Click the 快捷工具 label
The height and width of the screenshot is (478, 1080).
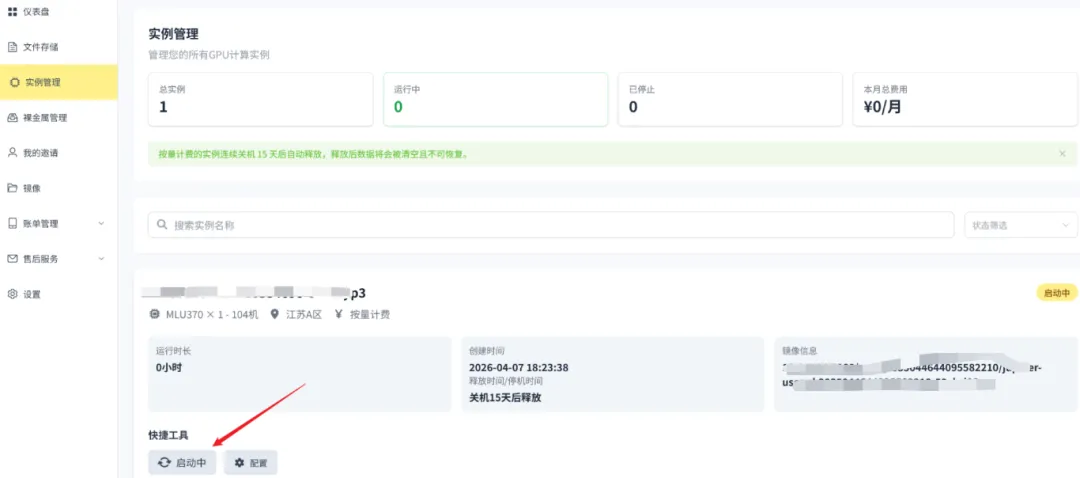pyautogui.click(x=168, y=435)
